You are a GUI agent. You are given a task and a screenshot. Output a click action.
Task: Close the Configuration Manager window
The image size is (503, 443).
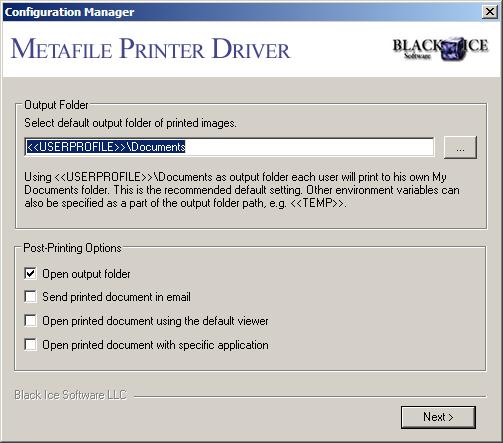490,12
